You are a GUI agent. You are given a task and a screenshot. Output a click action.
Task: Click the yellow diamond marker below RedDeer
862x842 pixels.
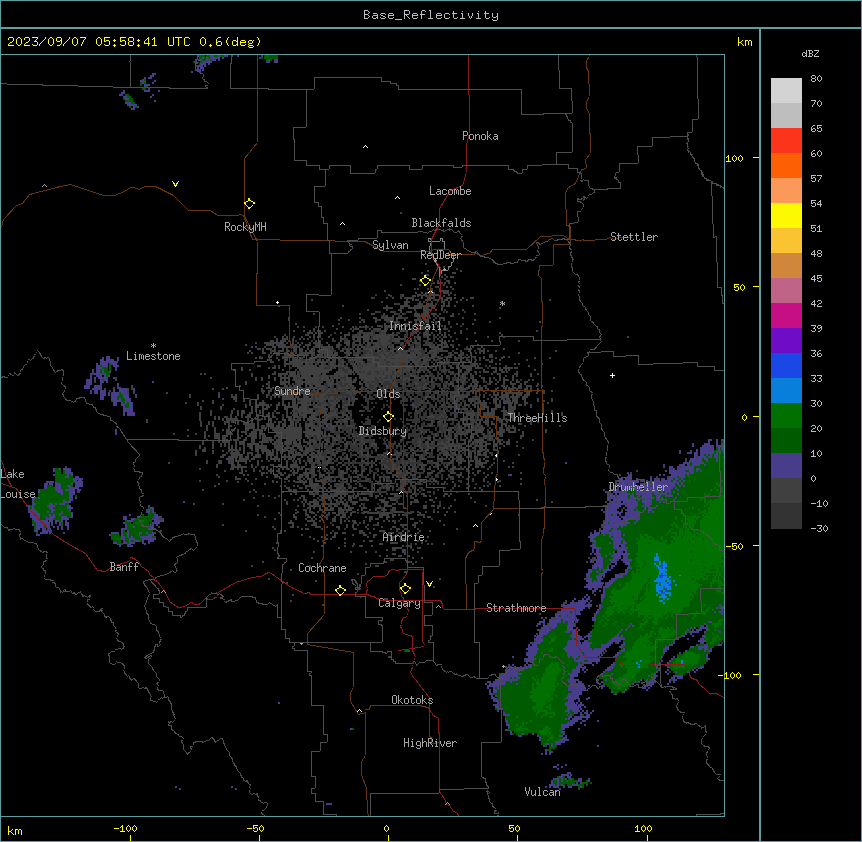(425, 281)
